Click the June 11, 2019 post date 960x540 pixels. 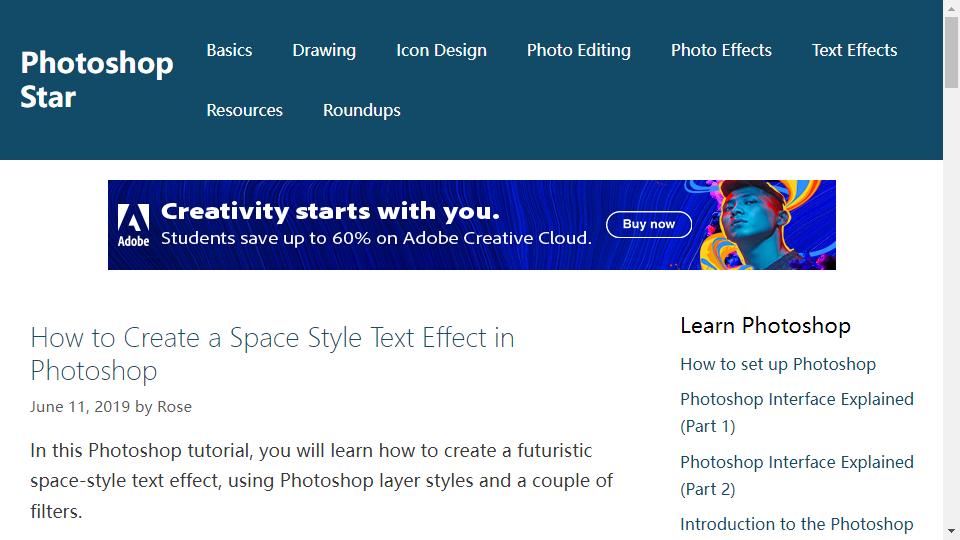pyautogui.click(x=80, y=407)
